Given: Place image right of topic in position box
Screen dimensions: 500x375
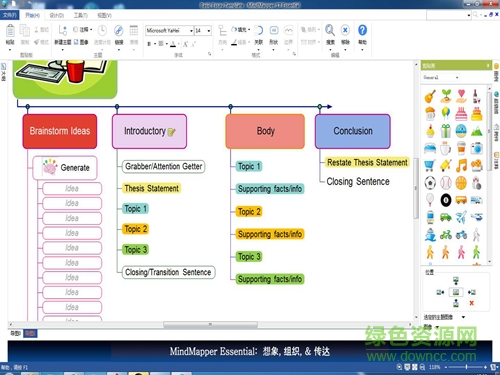Looking at the screenshot, I should tap(472, 292).
